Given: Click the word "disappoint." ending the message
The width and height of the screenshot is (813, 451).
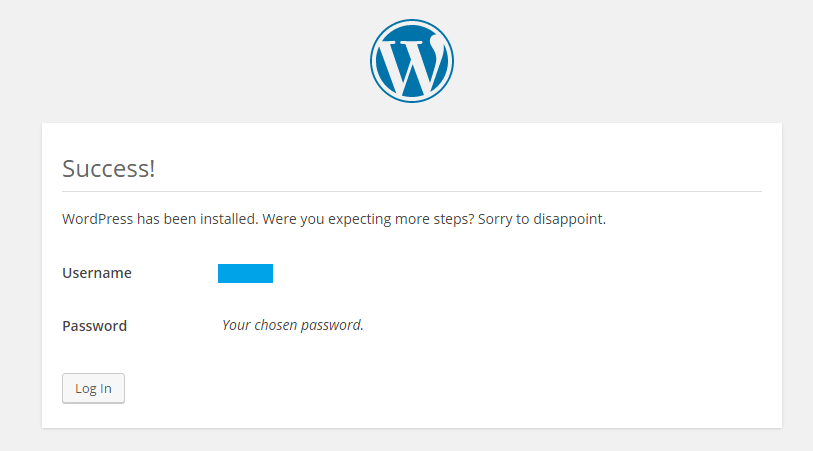Looking at the screenshot, I should (x=569, y=219).
